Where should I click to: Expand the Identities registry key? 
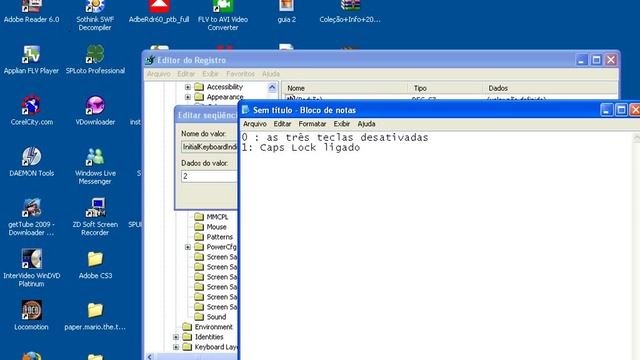point(176,337)
